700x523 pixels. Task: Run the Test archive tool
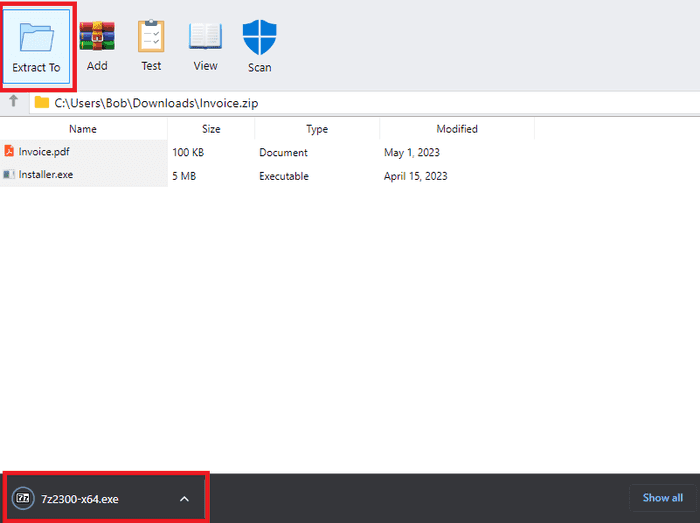(151, 46)
